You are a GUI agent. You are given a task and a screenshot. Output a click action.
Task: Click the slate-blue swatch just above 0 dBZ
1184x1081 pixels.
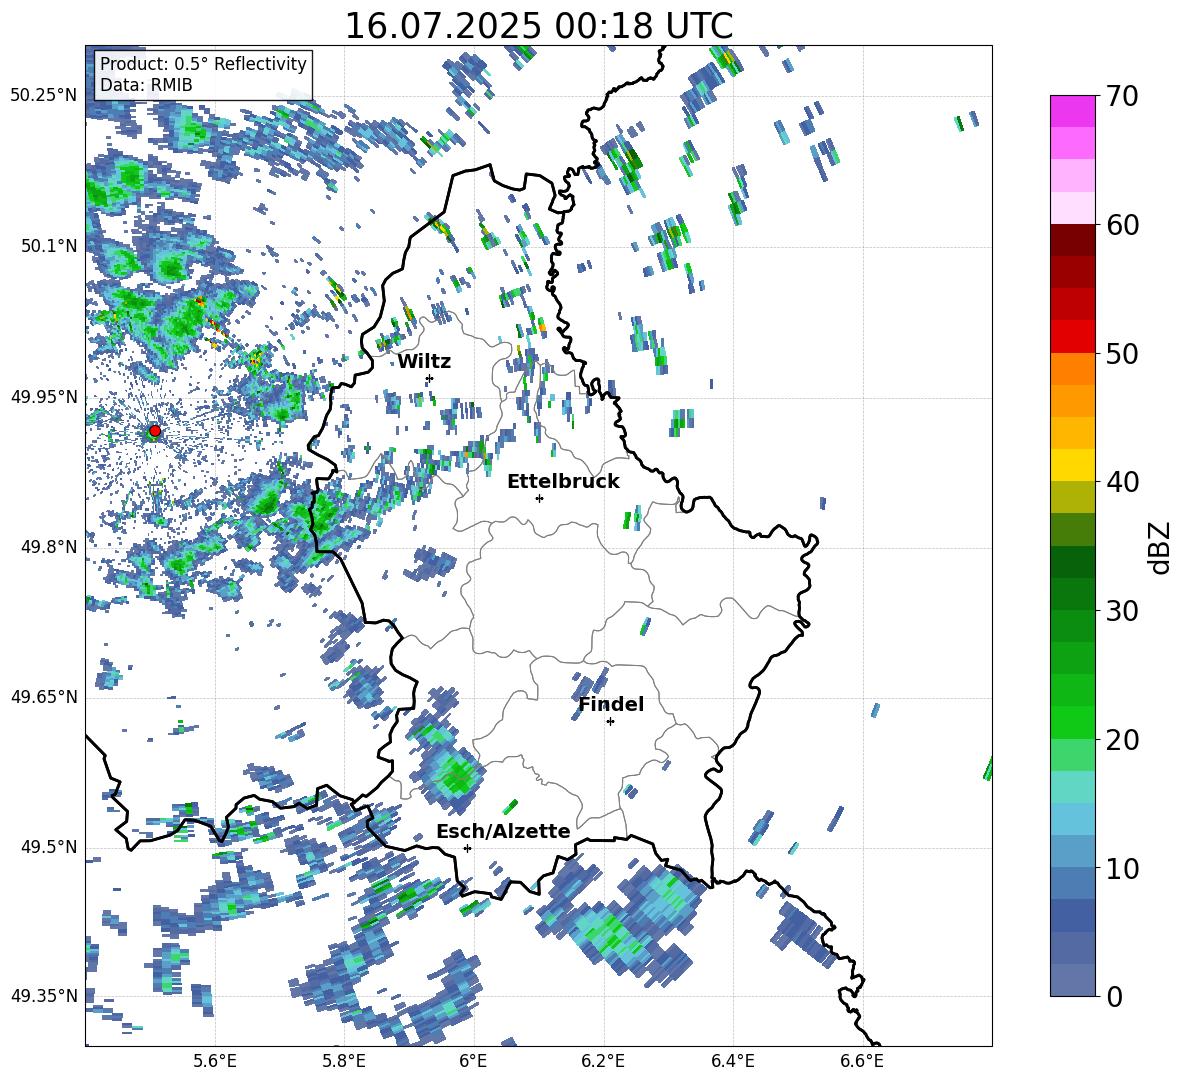tap(1072, 980)
